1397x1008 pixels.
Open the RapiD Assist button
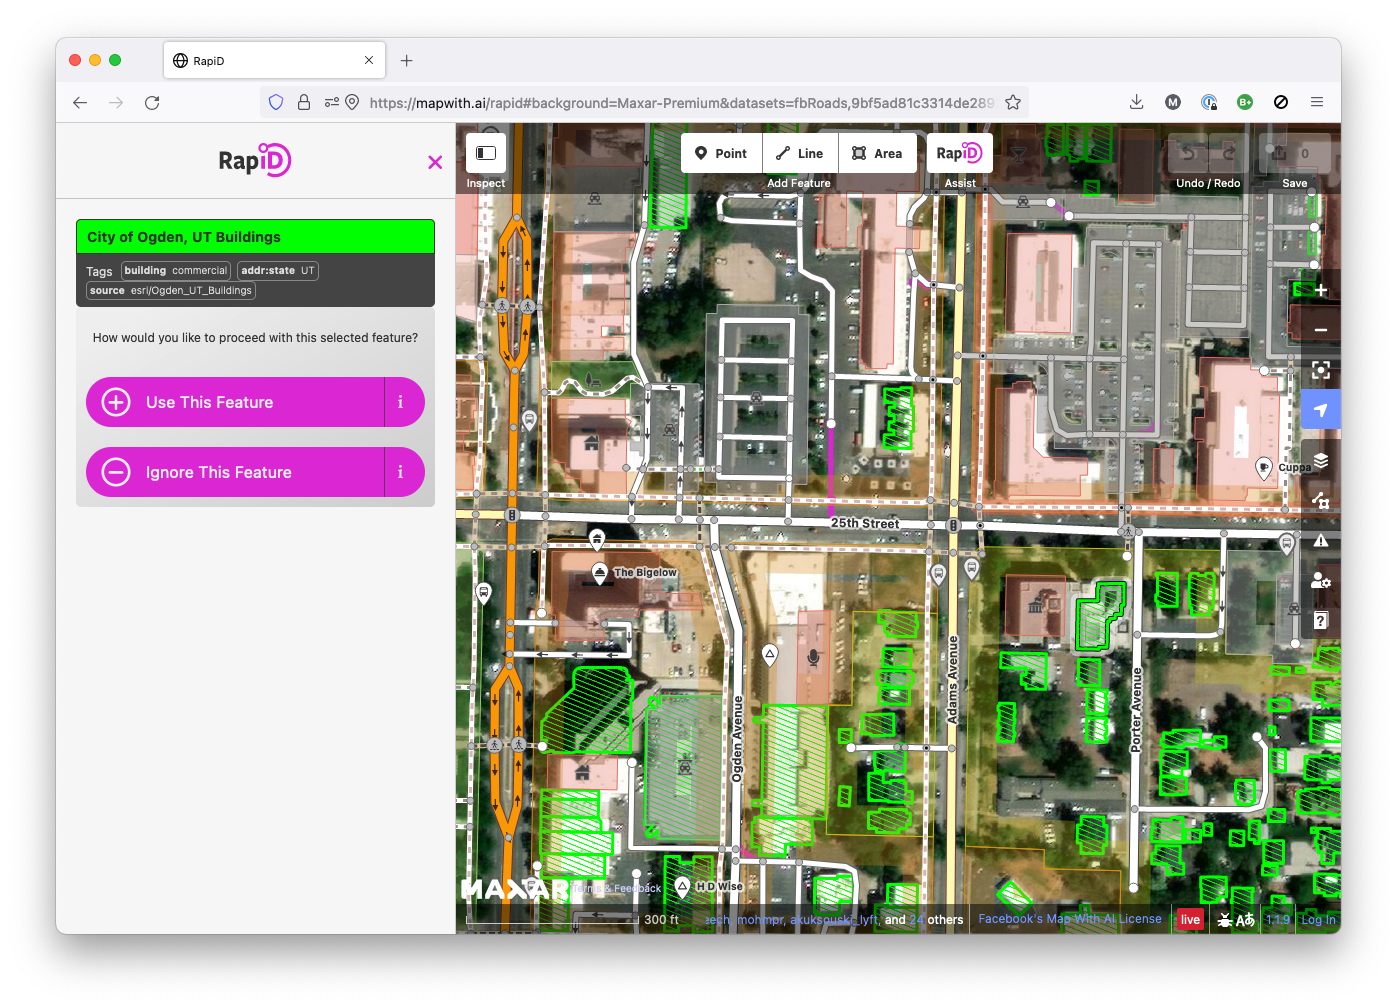(x=960, y=153)
